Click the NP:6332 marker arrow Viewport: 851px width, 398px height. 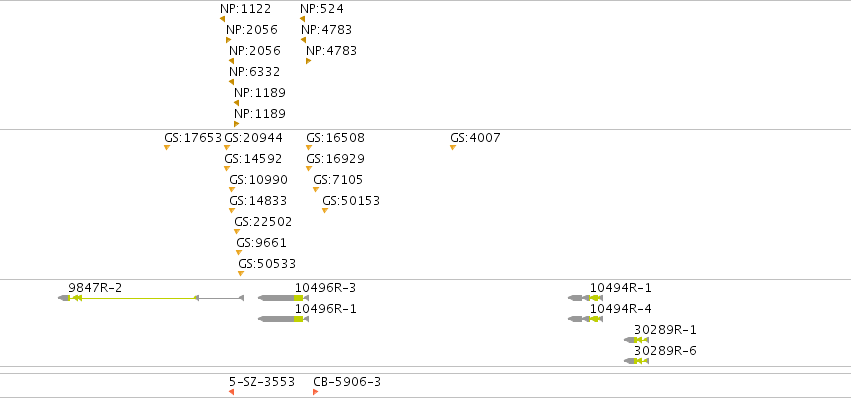point(231,82)
